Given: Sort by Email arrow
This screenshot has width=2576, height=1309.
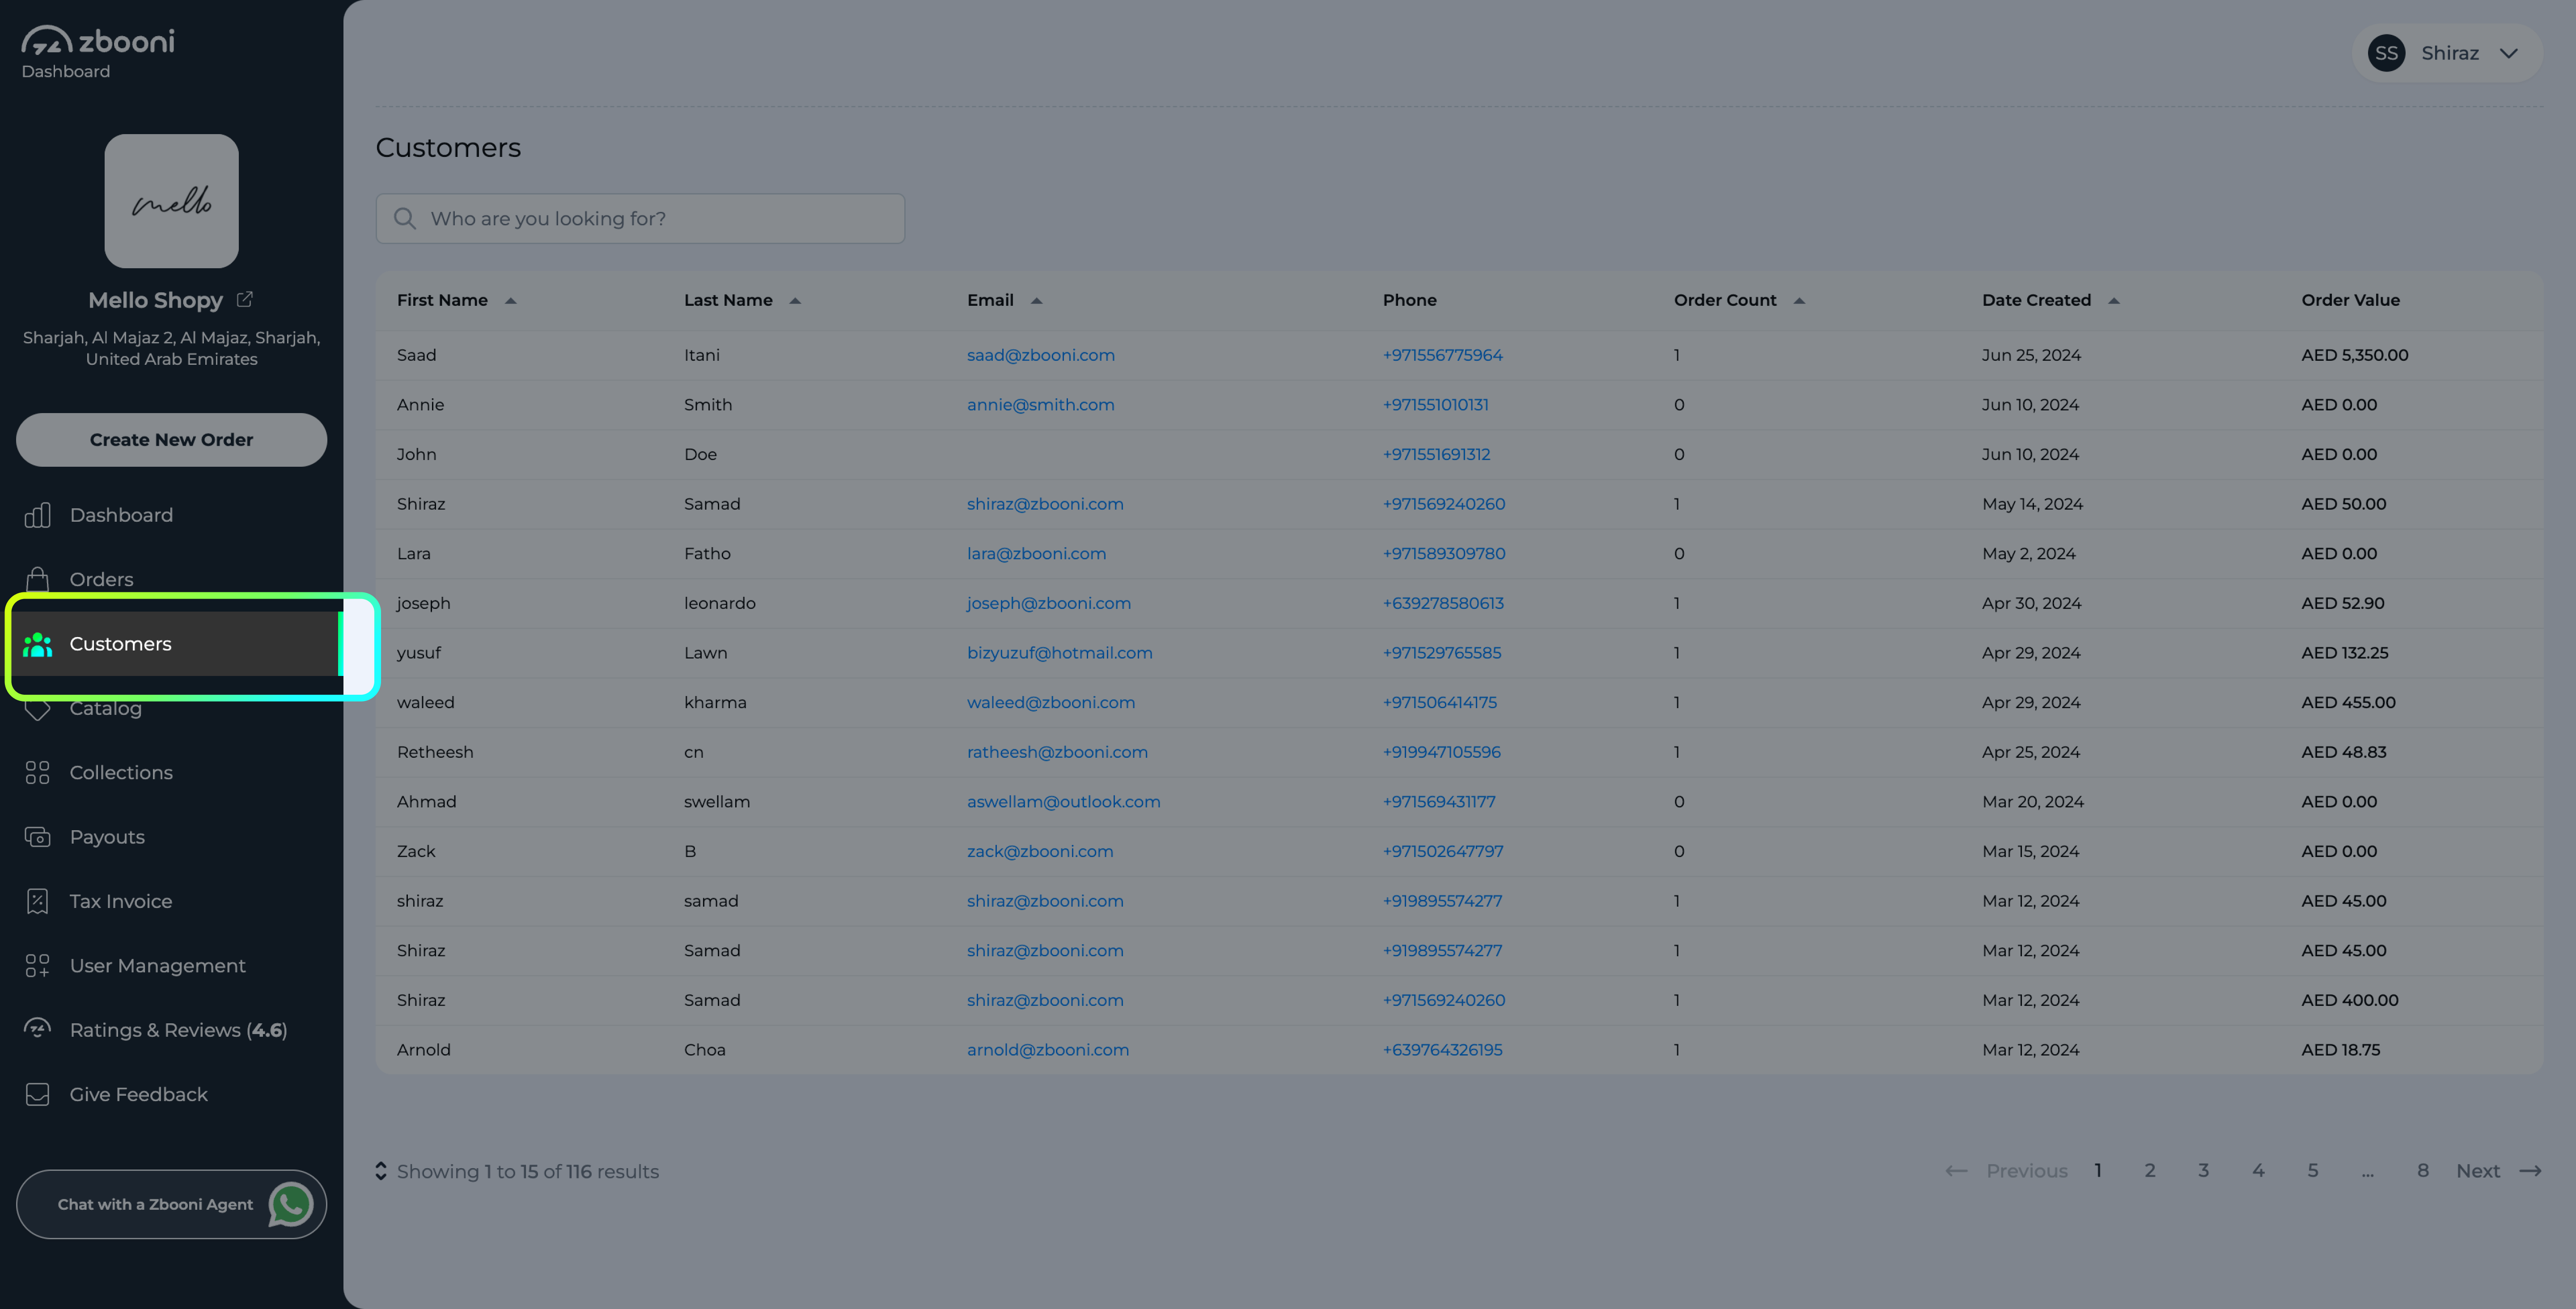Looking at the screenshot, I should tap(1036, 301).
